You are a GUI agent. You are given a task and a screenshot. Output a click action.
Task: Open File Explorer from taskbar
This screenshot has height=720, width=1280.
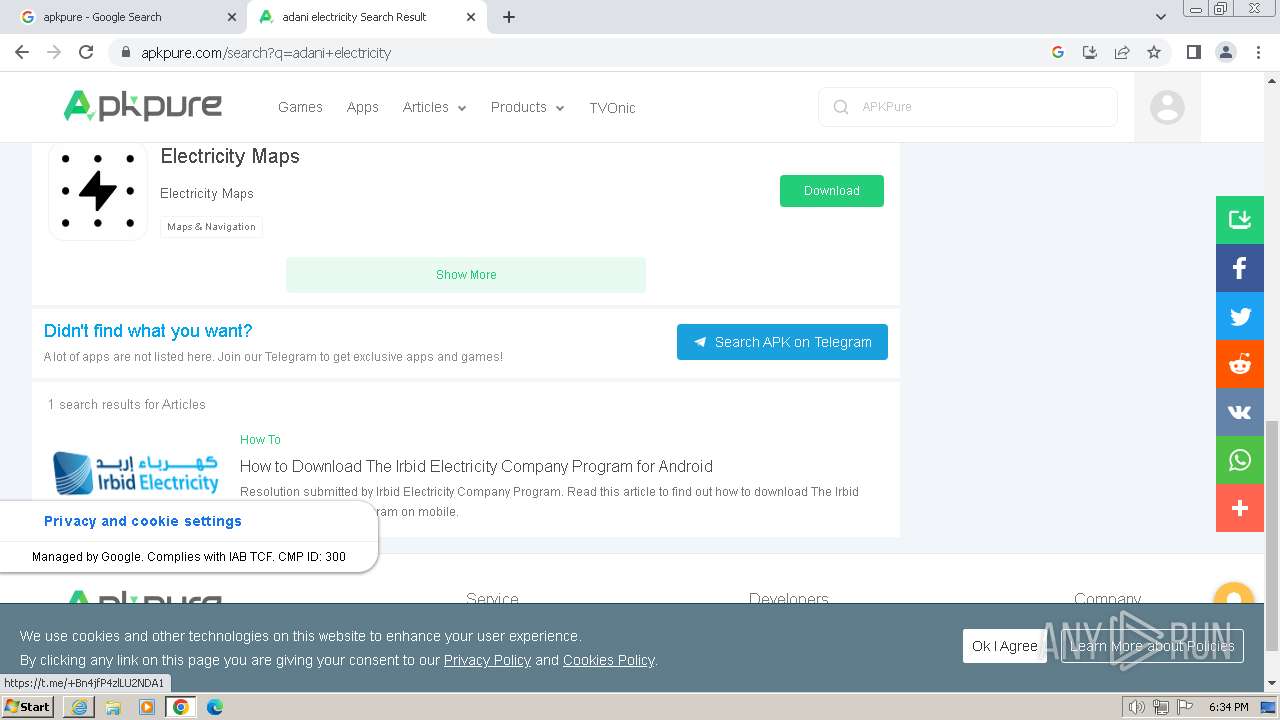[x=113, y=707]
